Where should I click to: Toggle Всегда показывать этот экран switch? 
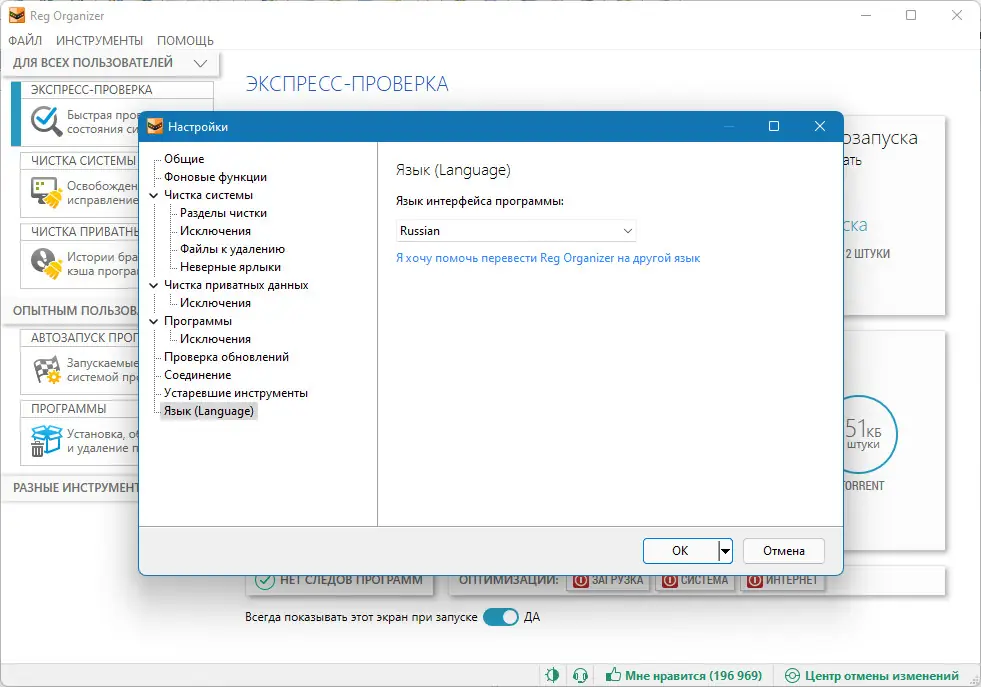click(x=501, y=618)
